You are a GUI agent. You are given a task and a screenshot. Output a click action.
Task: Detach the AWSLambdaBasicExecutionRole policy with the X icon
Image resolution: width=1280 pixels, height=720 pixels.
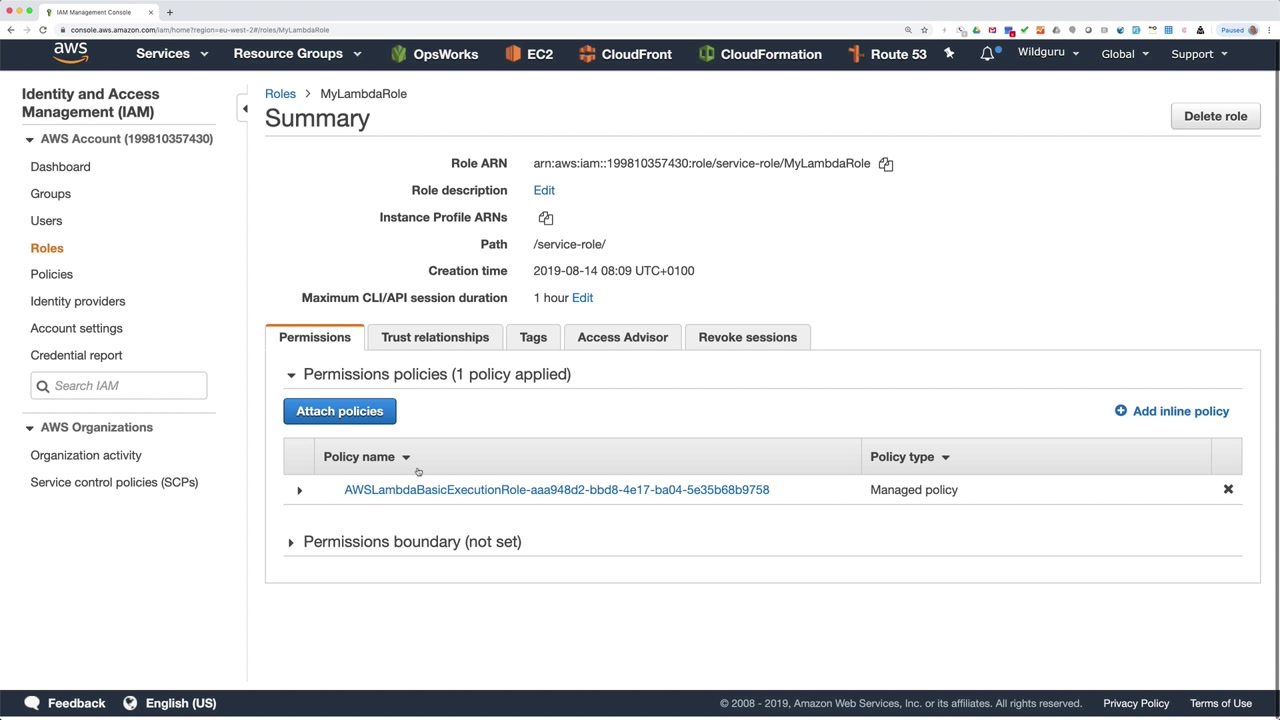1228,489
